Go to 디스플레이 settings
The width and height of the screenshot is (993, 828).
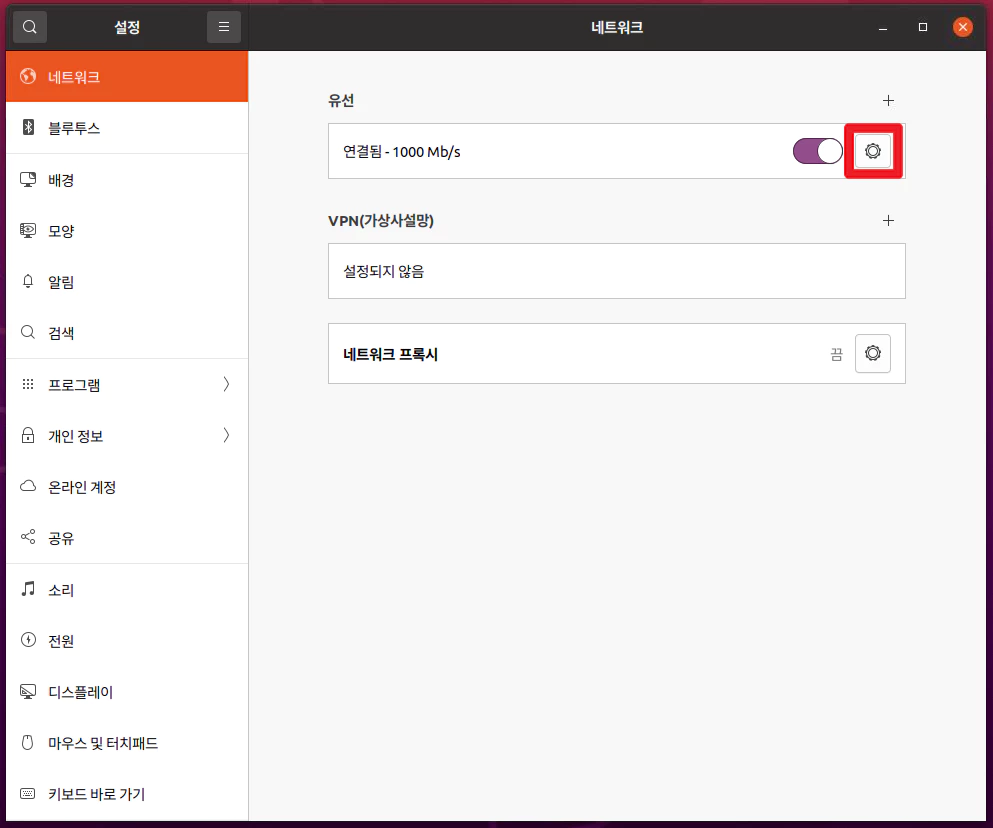[127, 692]
